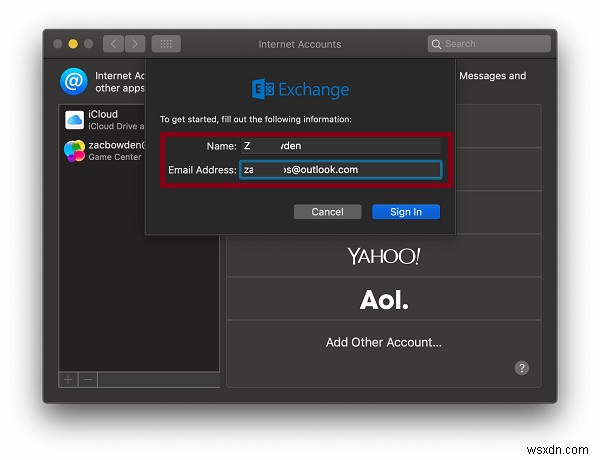Minimize window with yellow button
The height and width of the screenshot is (460, 600).
tap(73, 44)
